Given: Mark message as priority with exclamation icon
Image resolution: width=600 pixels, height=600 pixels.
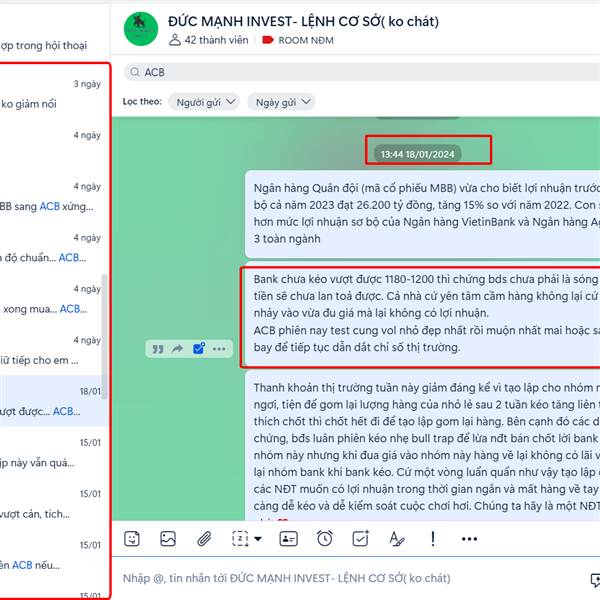Looking at the screenshot, I should pyautogui.click(x=433, y=539).
